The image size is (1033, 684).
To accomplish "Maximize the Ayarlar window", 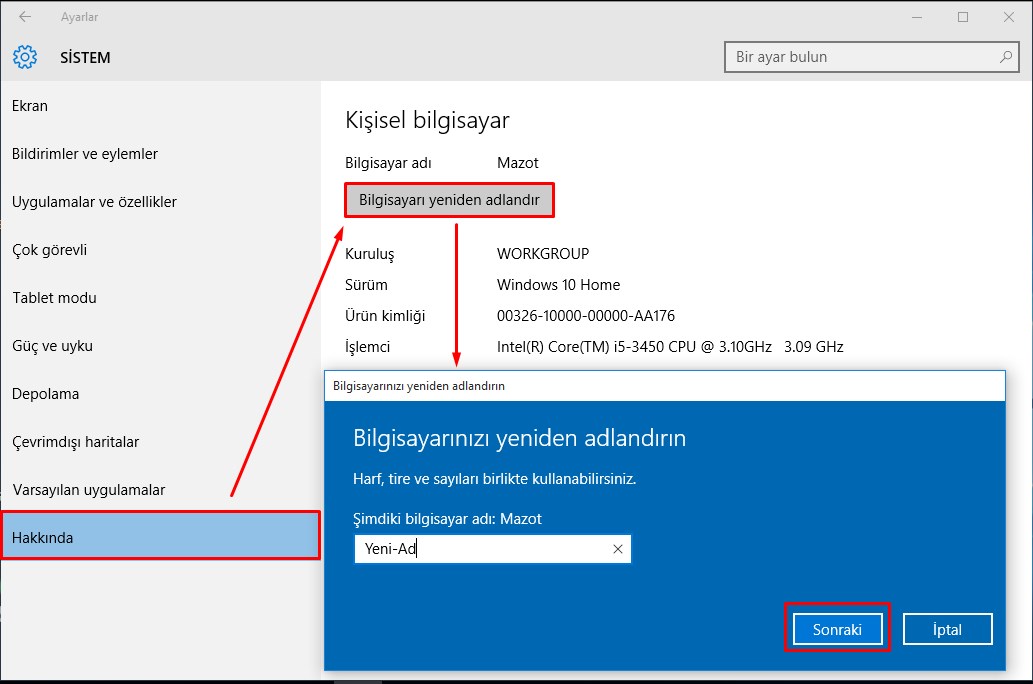I will [x=962, y=17].
